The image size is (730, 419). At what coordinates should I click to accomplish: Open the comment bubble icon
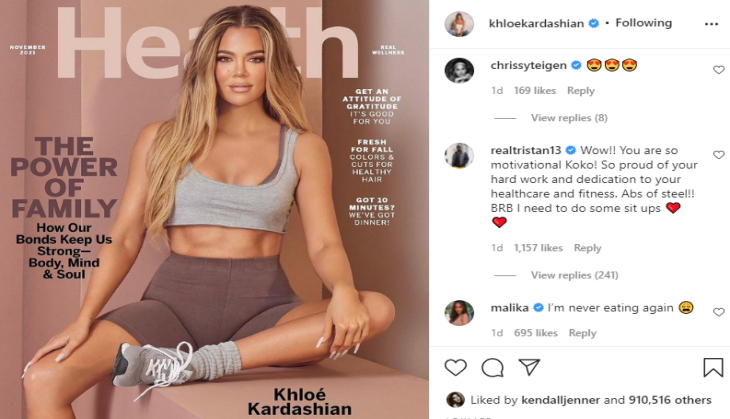[x=492, y=368]
